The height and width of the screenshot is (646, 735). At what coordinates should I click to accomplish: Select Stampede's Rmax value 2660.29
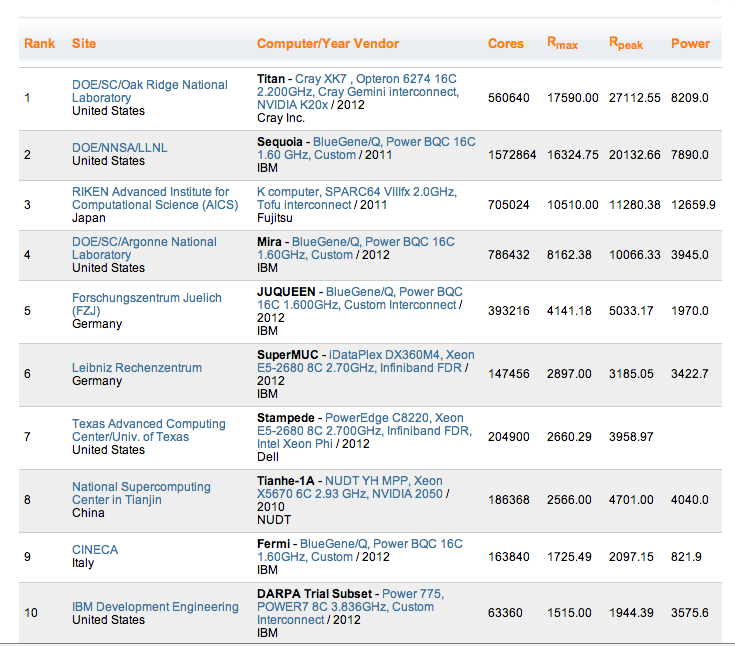point(569,437)
